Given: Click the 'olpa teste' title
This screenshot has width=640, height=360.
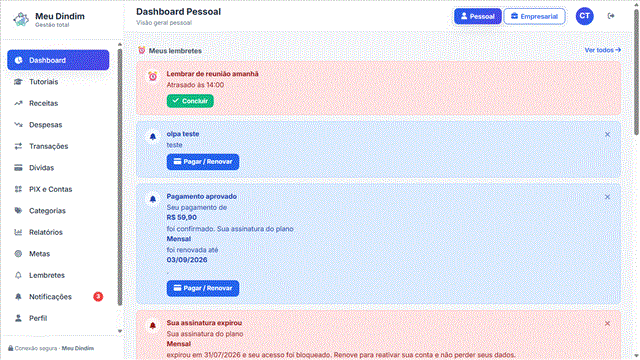Looking at the screenshot, I should 183,134.
